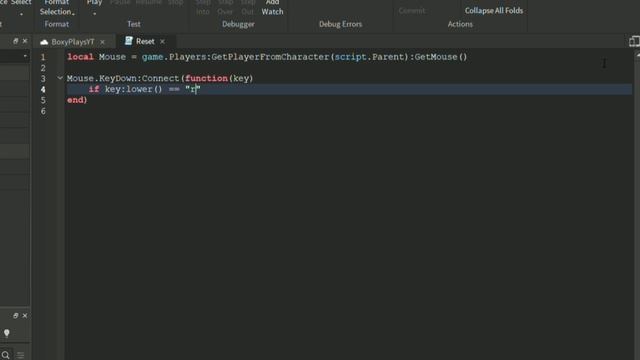This screenshot has width=640, height=360.
Task: Click line number 2 in the gutter
Action: point(43,68)
